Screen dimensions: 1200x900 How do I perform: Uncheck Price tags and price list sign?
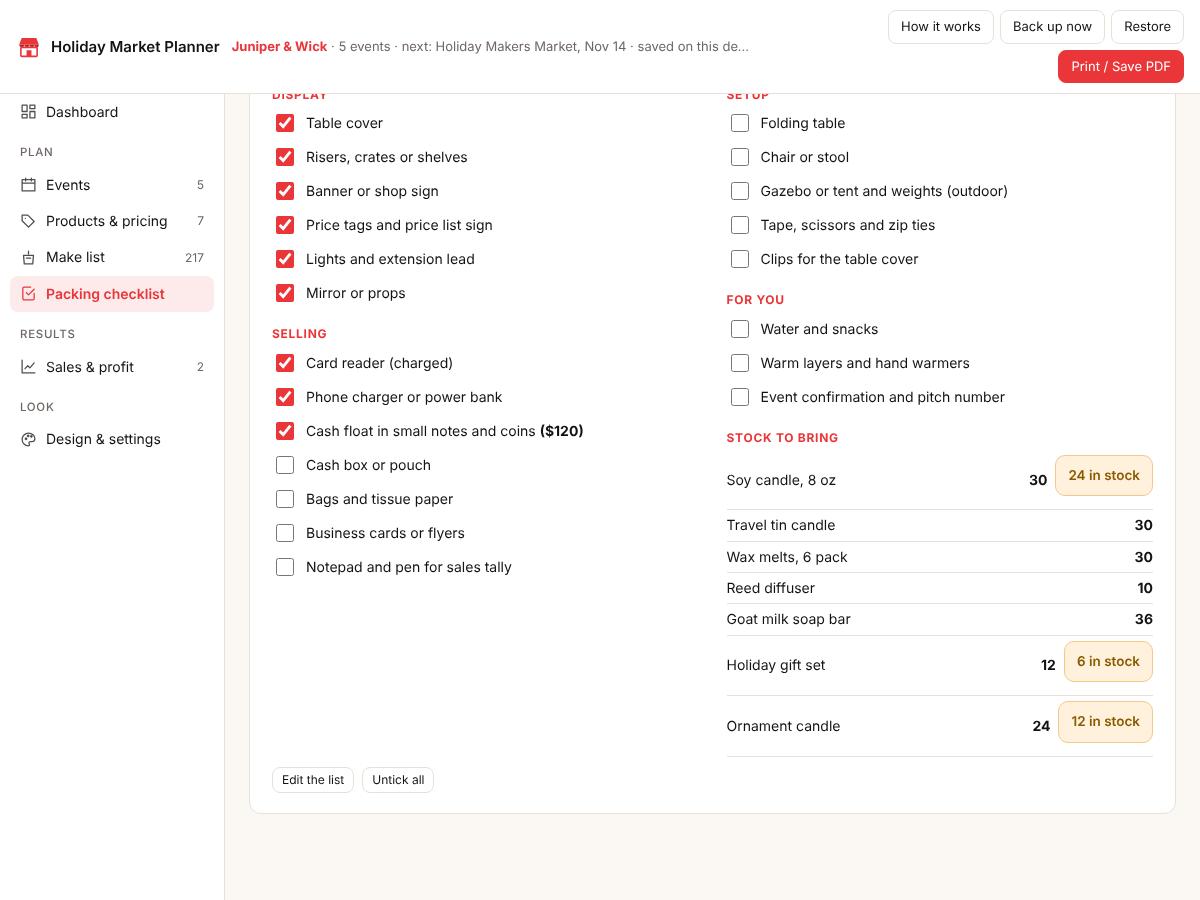(285, 225)
